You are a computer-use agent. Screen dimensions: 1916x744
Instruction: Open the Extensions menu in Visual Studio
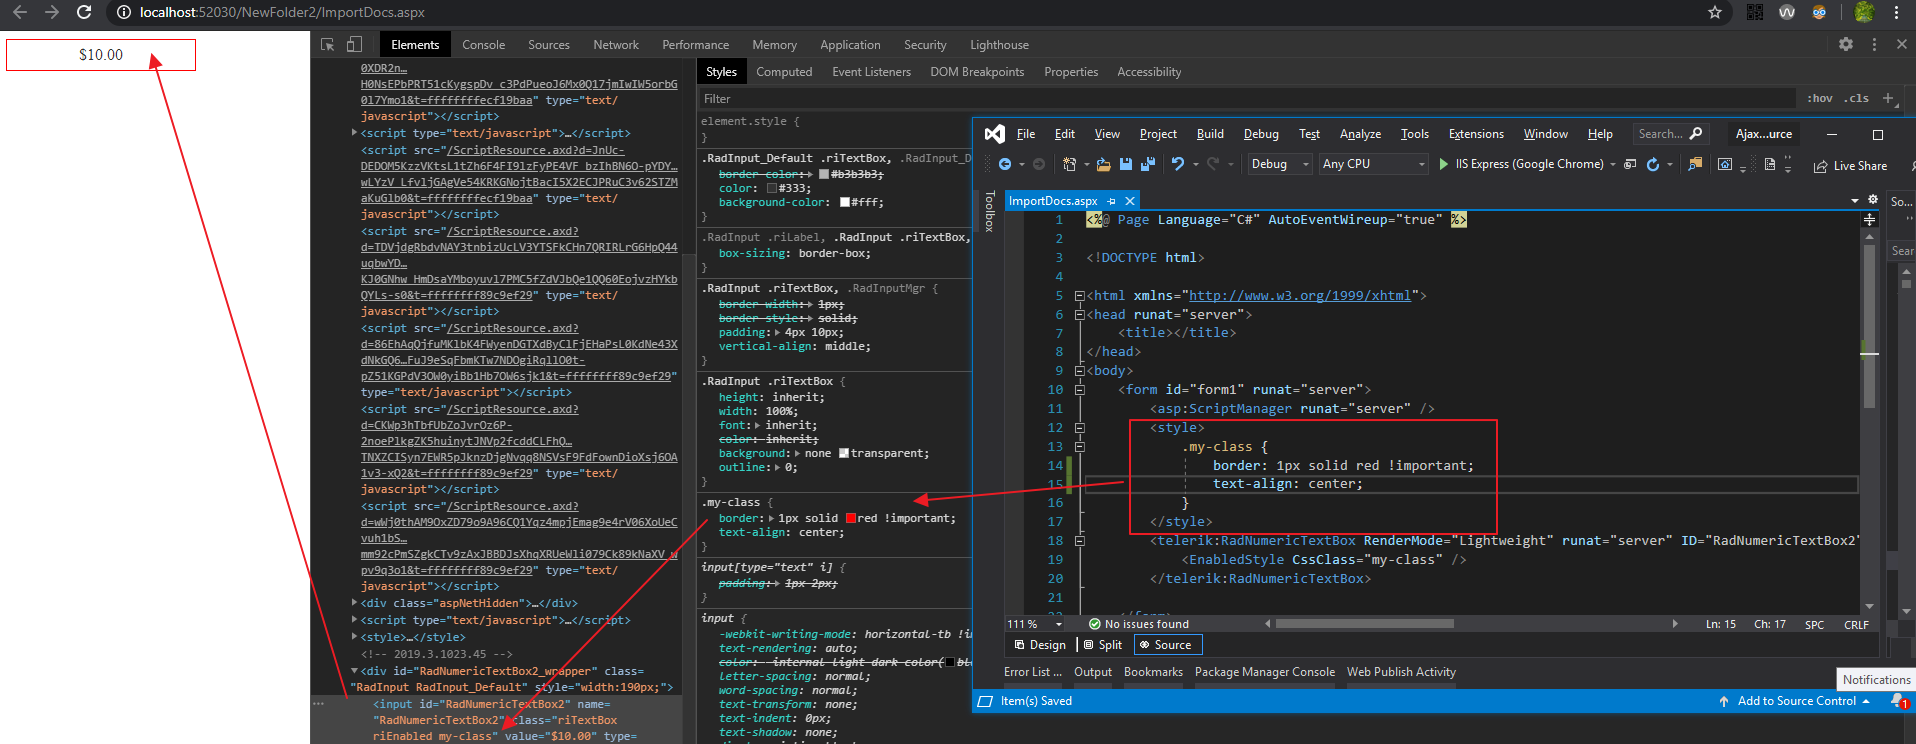1475,134
